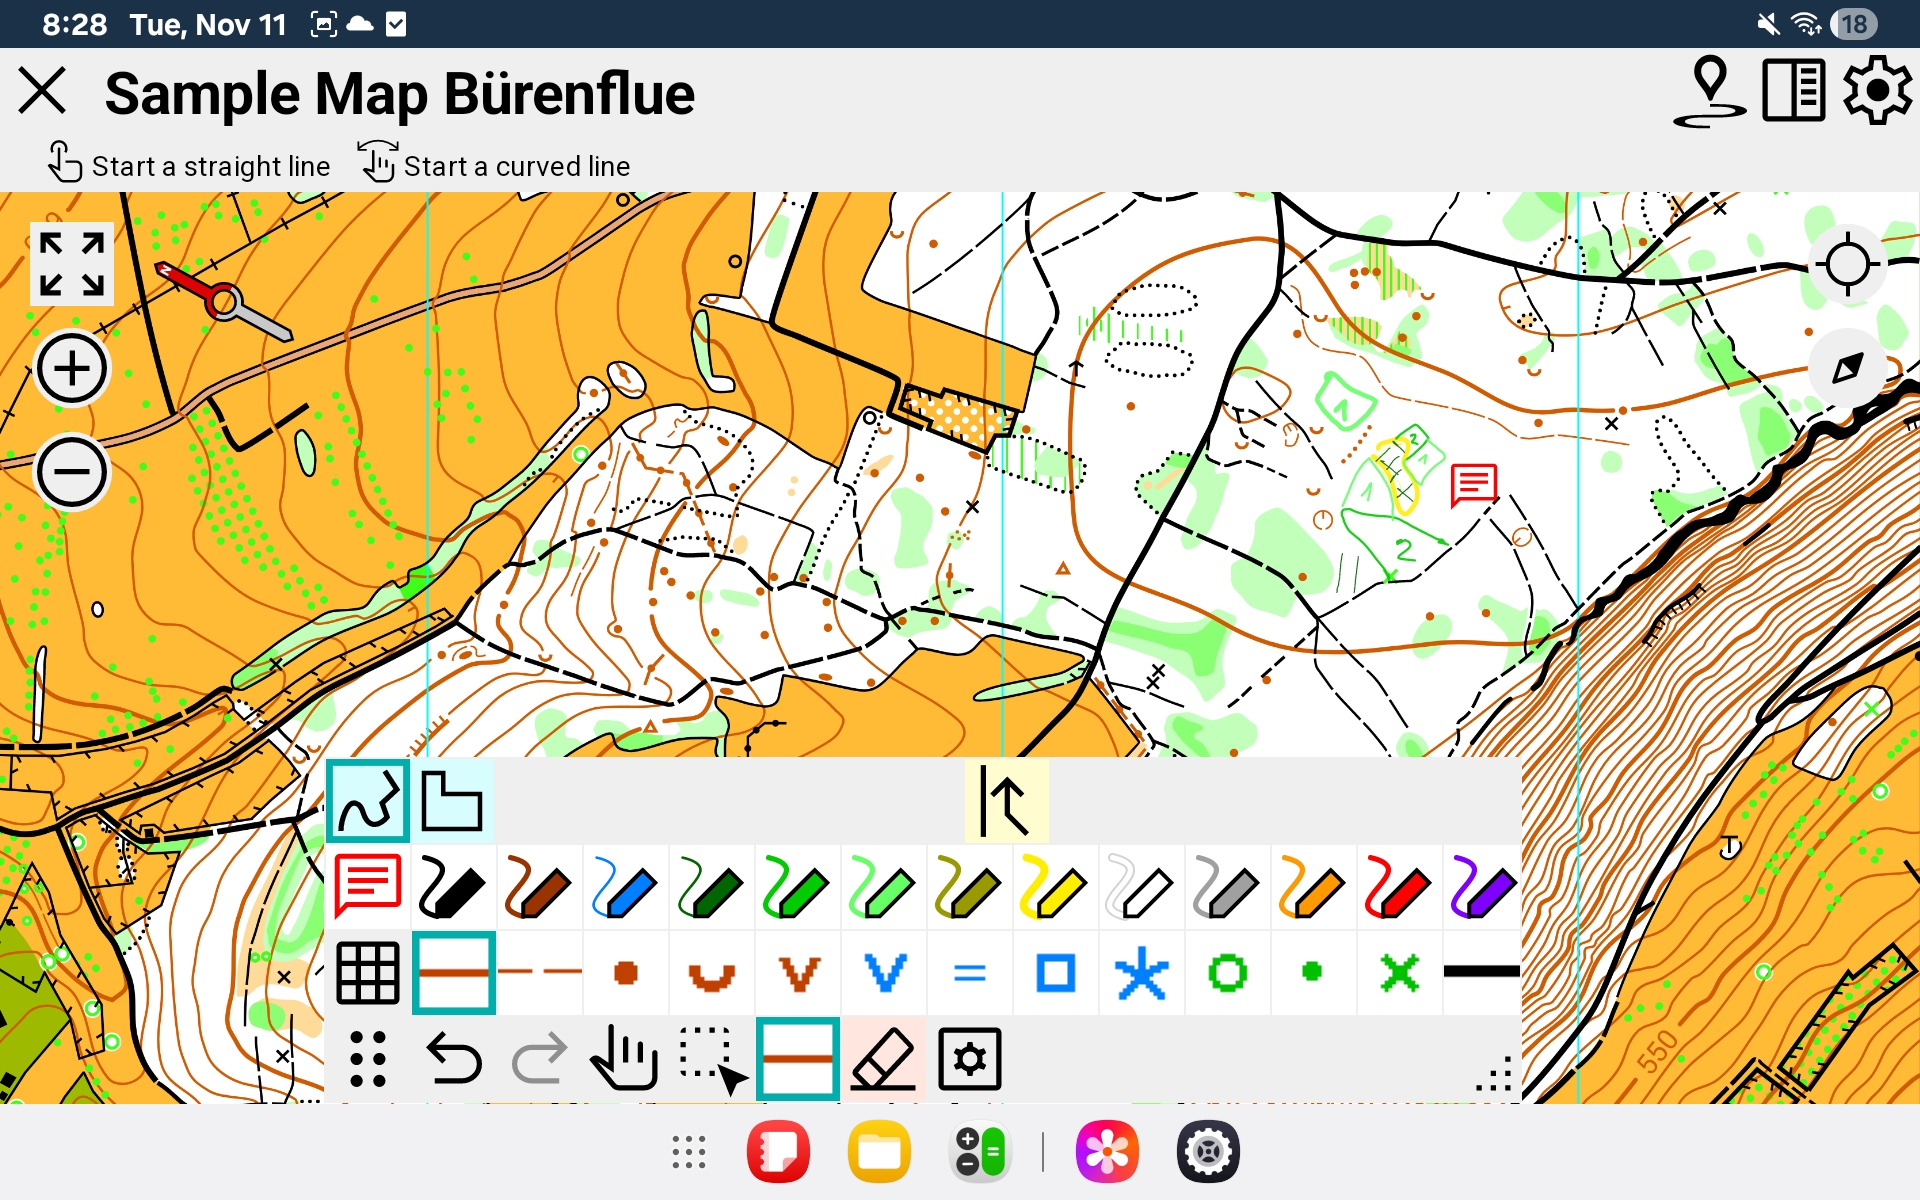Tap the move-to-top arrow tool
This screenshot has height=1200, width=1920.
click(1006, 801)
